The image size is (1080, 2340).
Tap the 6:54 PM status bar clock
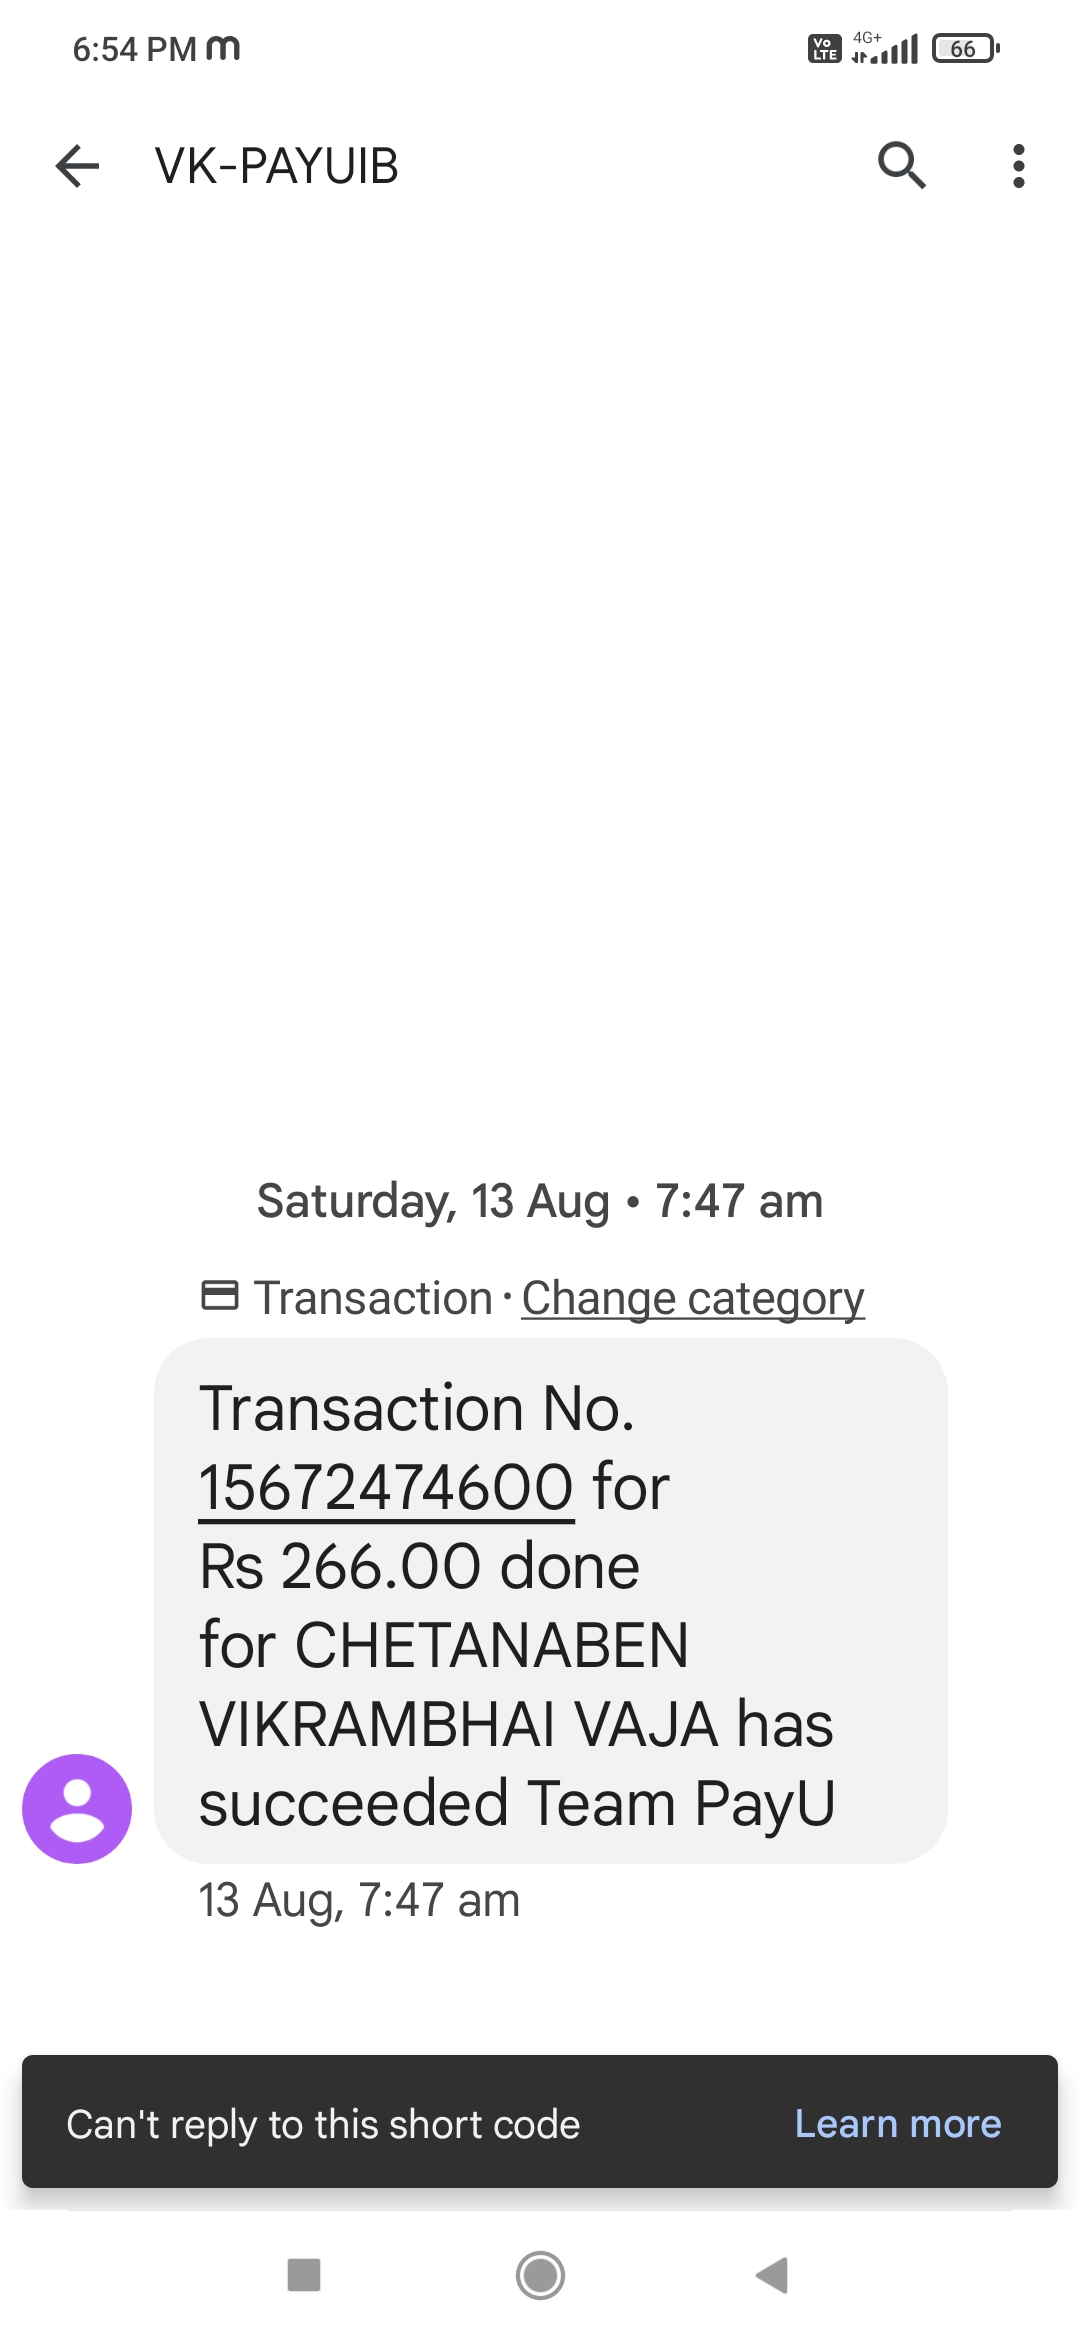pyautogui.click(x=134, y=49)
